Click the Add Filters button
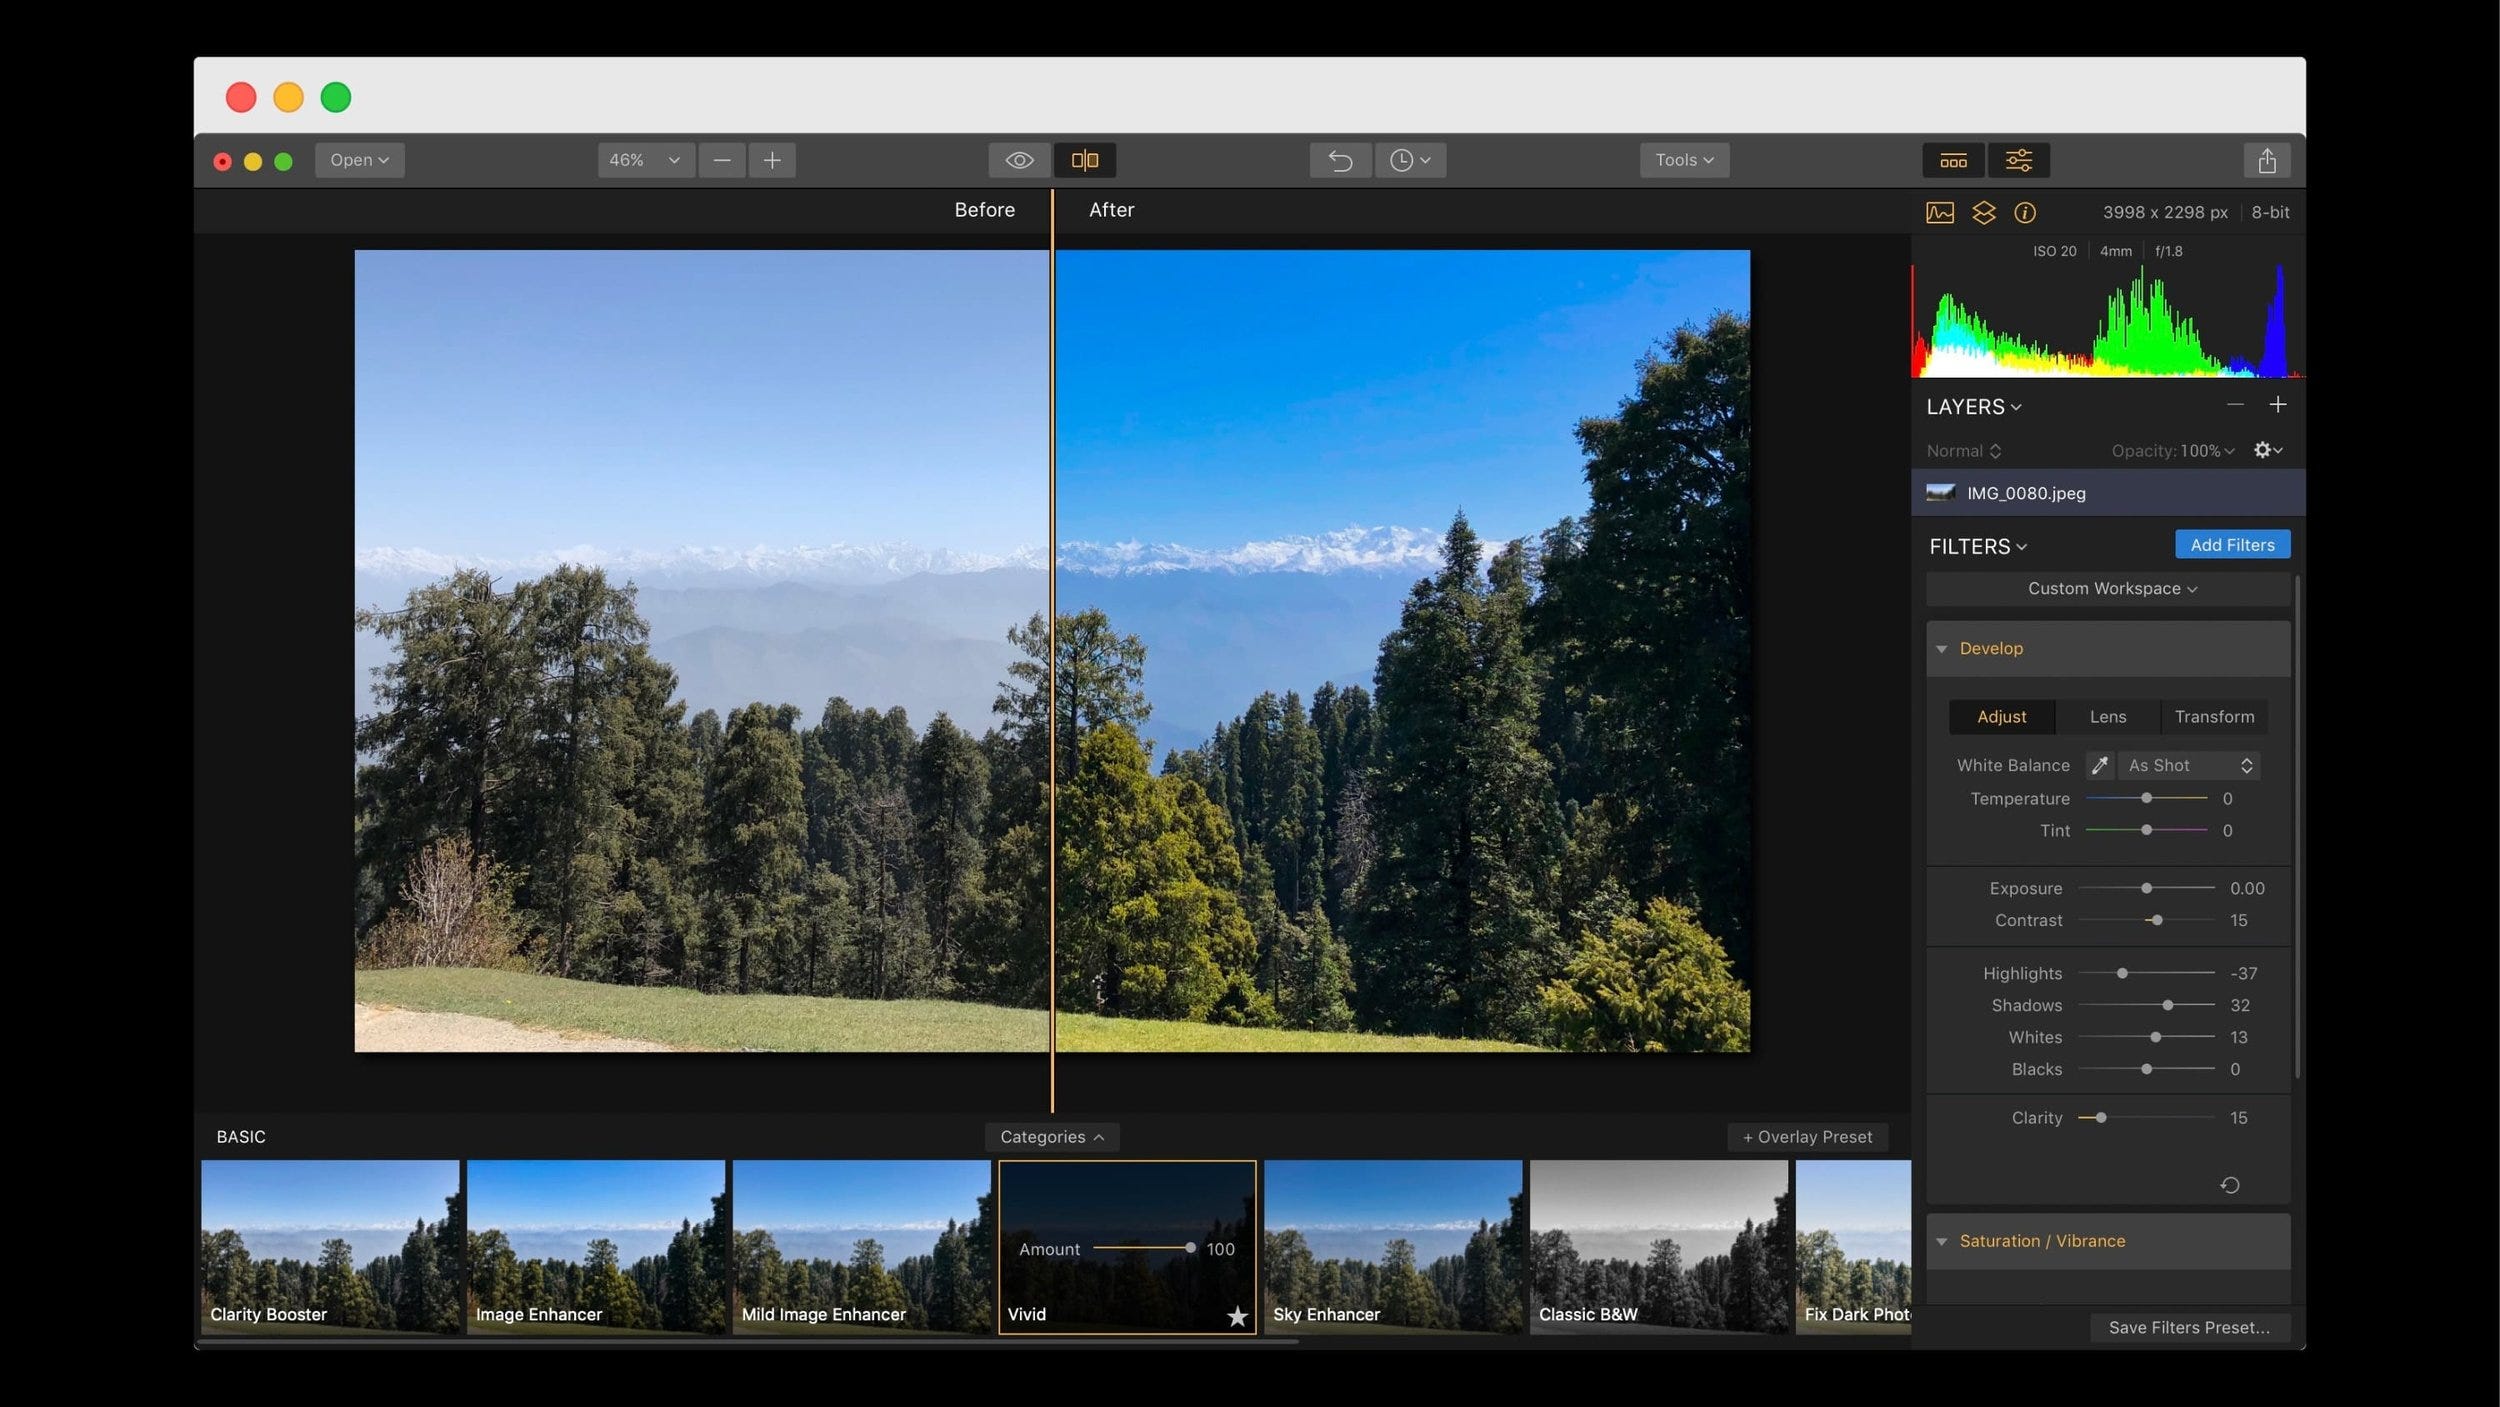 [x=2230, y=545]
